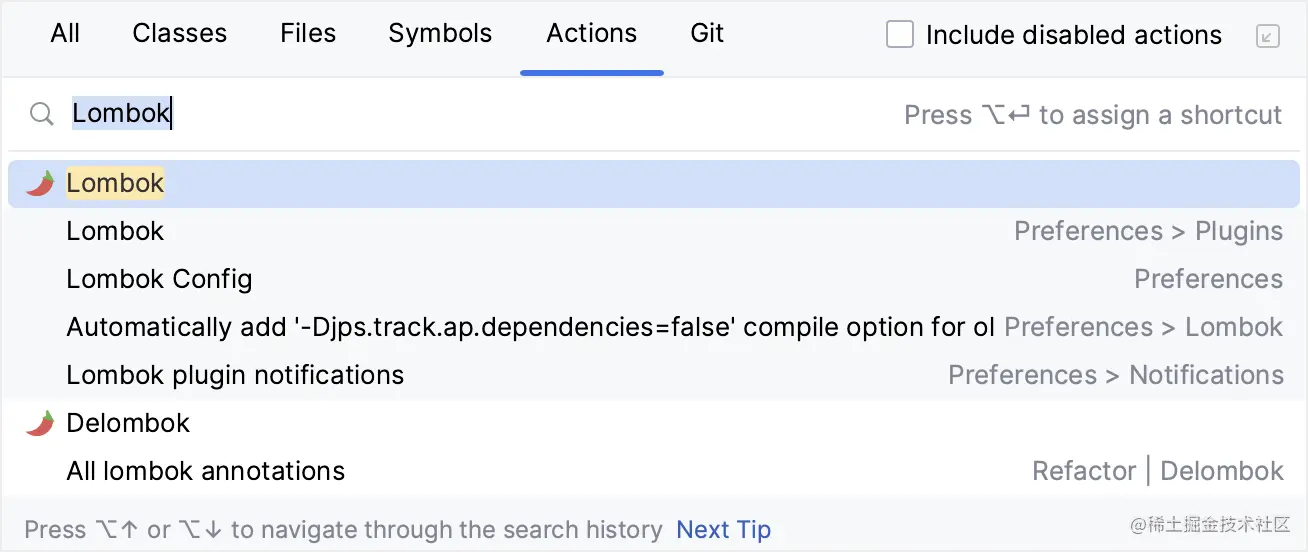Select the Djps.track.ap.dependencies compile option result
This screenshot has height=552, width=1308.
pos(530,327)
